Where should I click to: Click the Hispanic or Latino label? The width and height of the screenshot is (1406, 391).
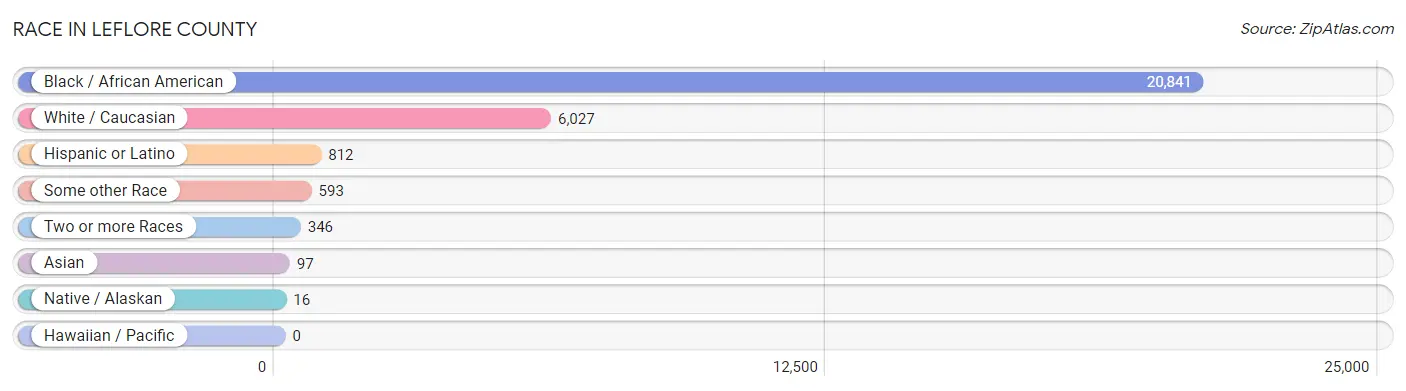109,154
